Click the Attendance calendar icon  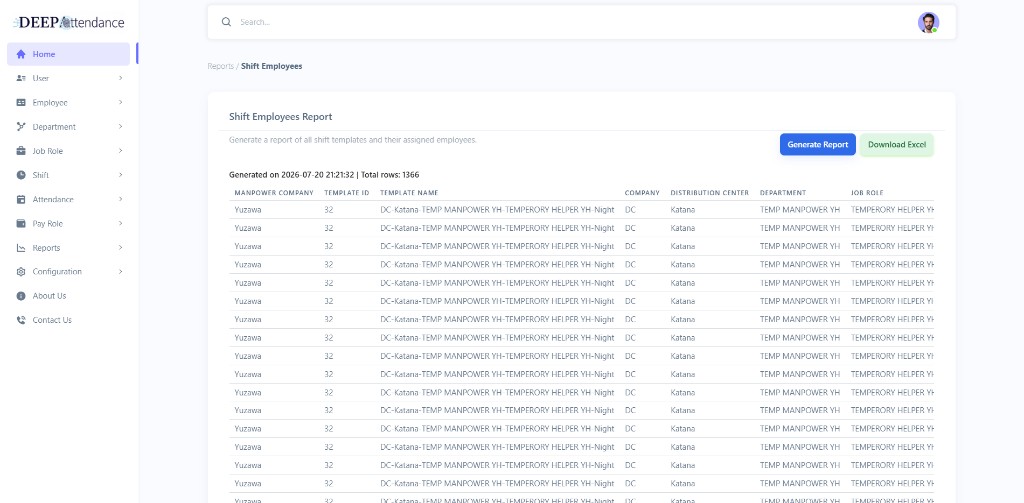coord(21,199)
